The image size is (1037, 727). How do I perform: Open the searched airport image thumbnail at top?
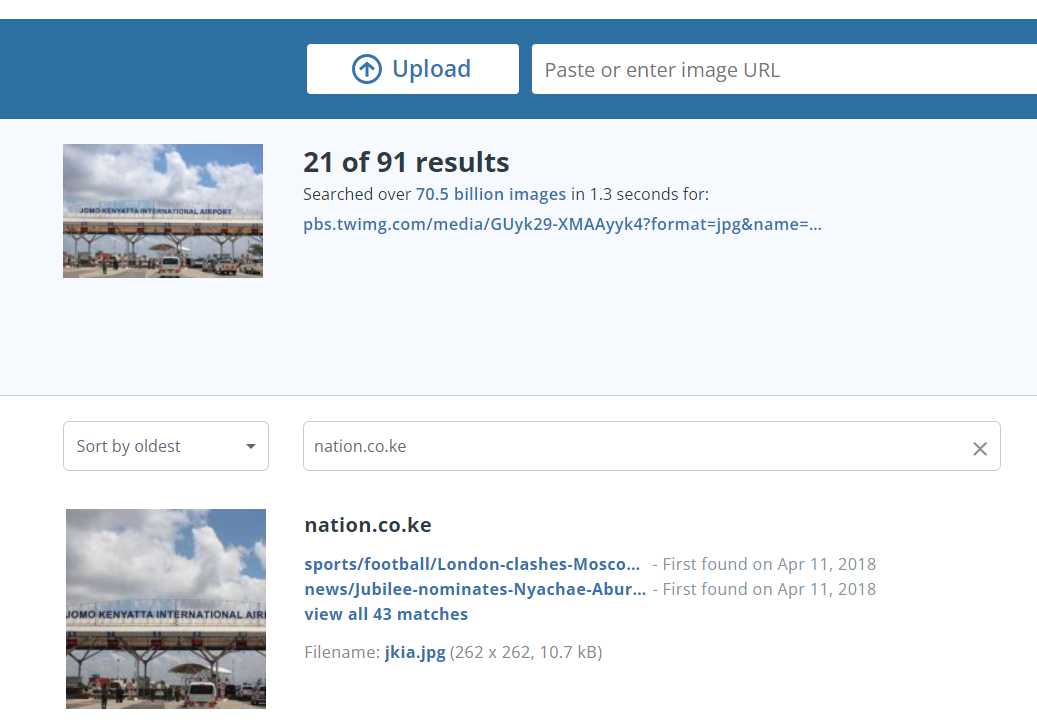pyautogui.click(x=163, y=211)
